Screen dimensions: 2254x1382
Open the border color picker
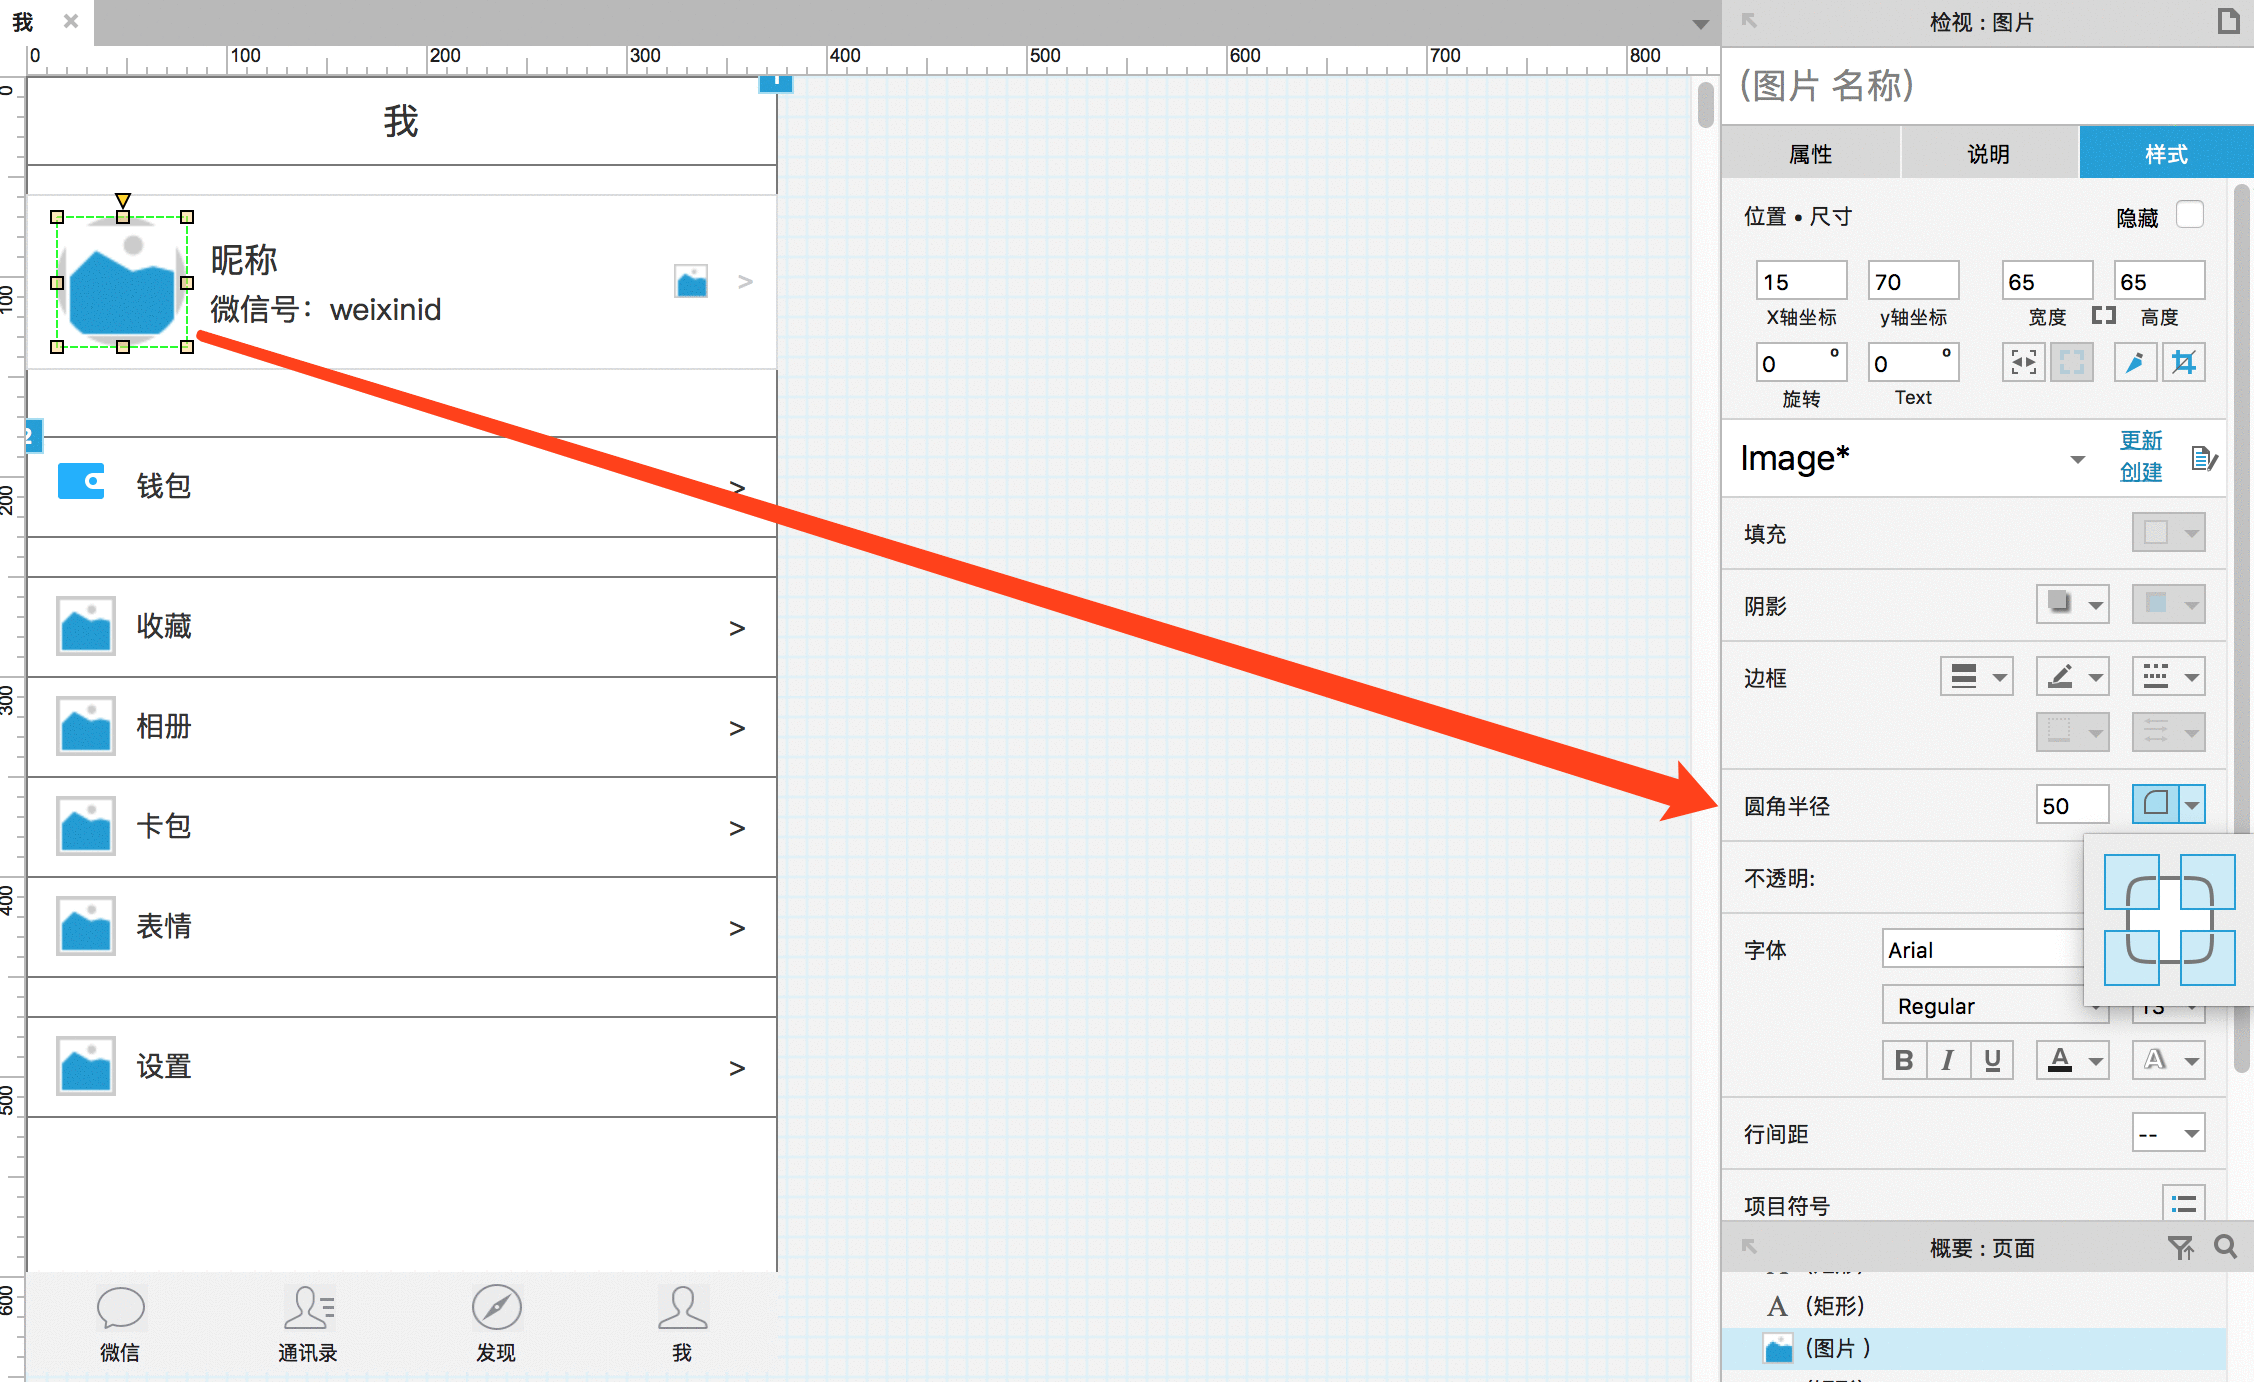coord(2073,676)
